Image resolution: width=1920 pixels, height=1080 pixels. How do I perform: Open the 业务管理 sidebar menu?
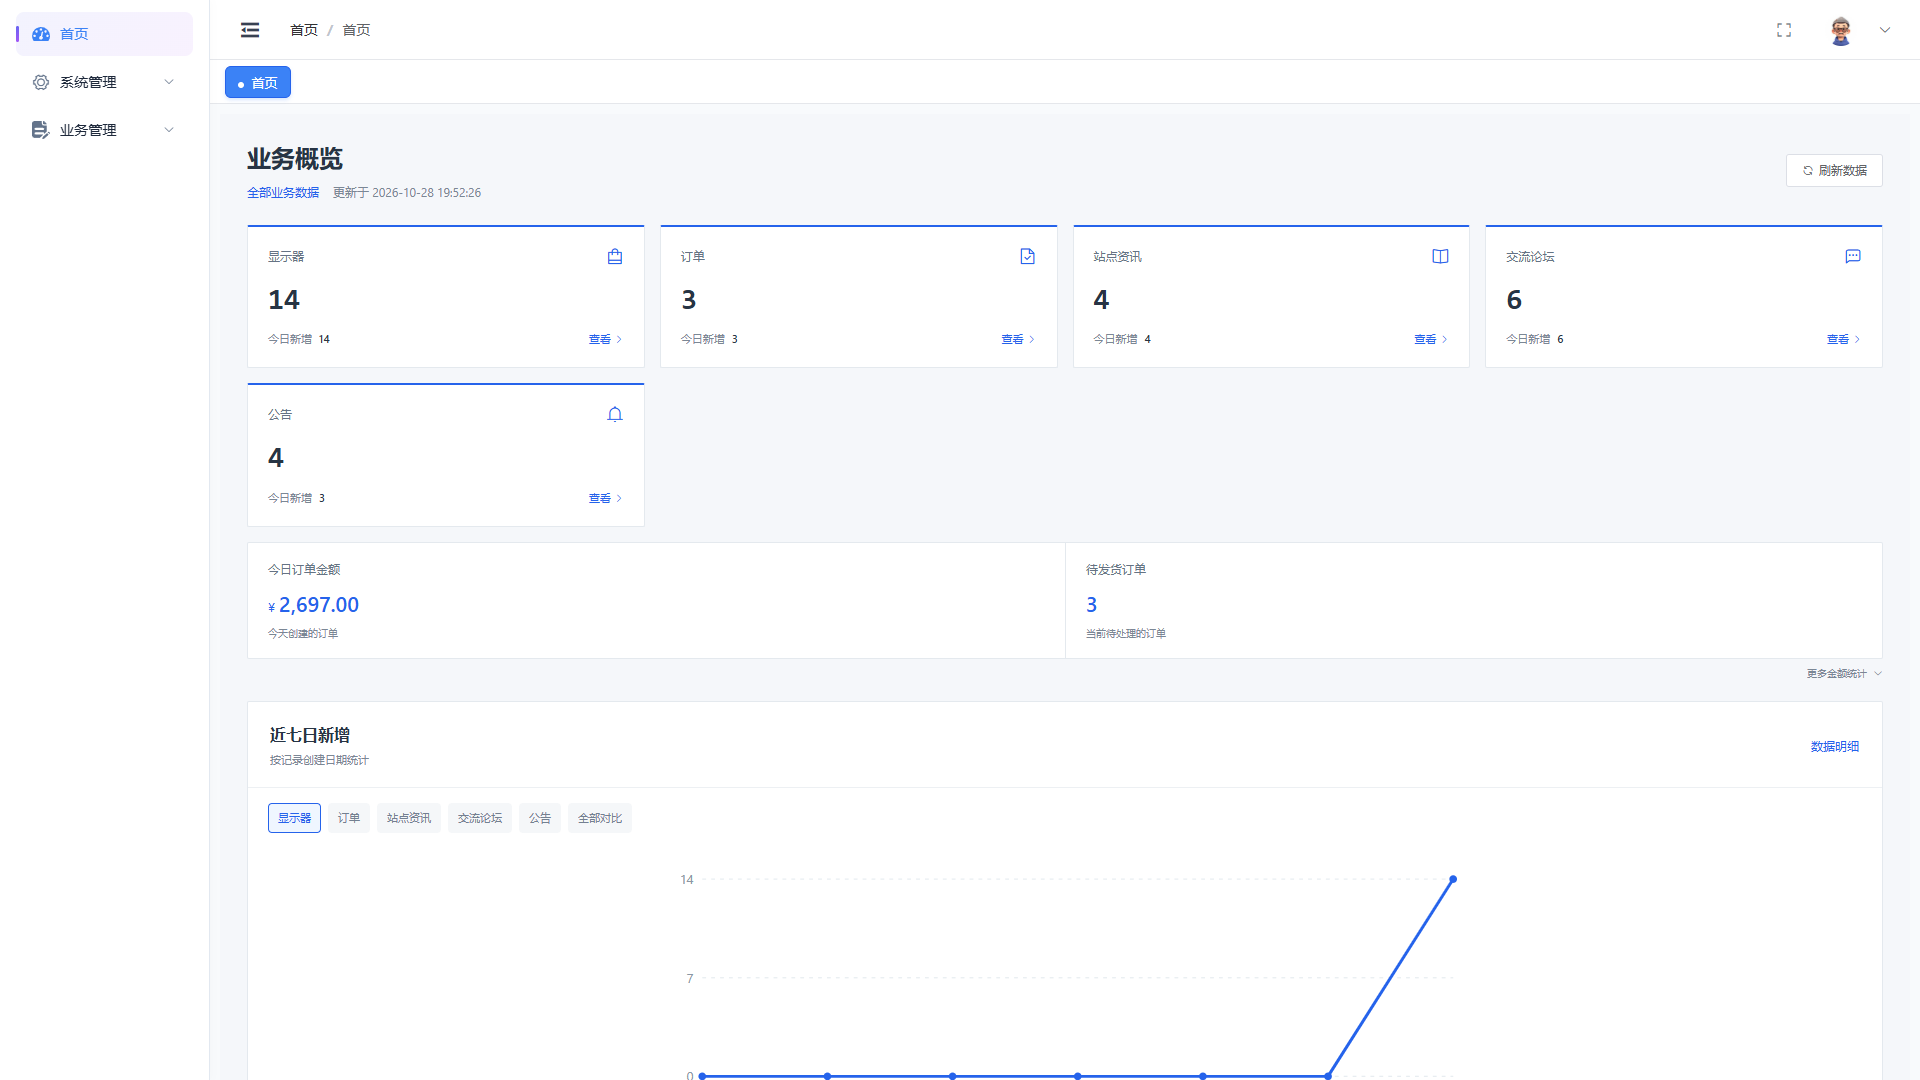tap(104, 130)
